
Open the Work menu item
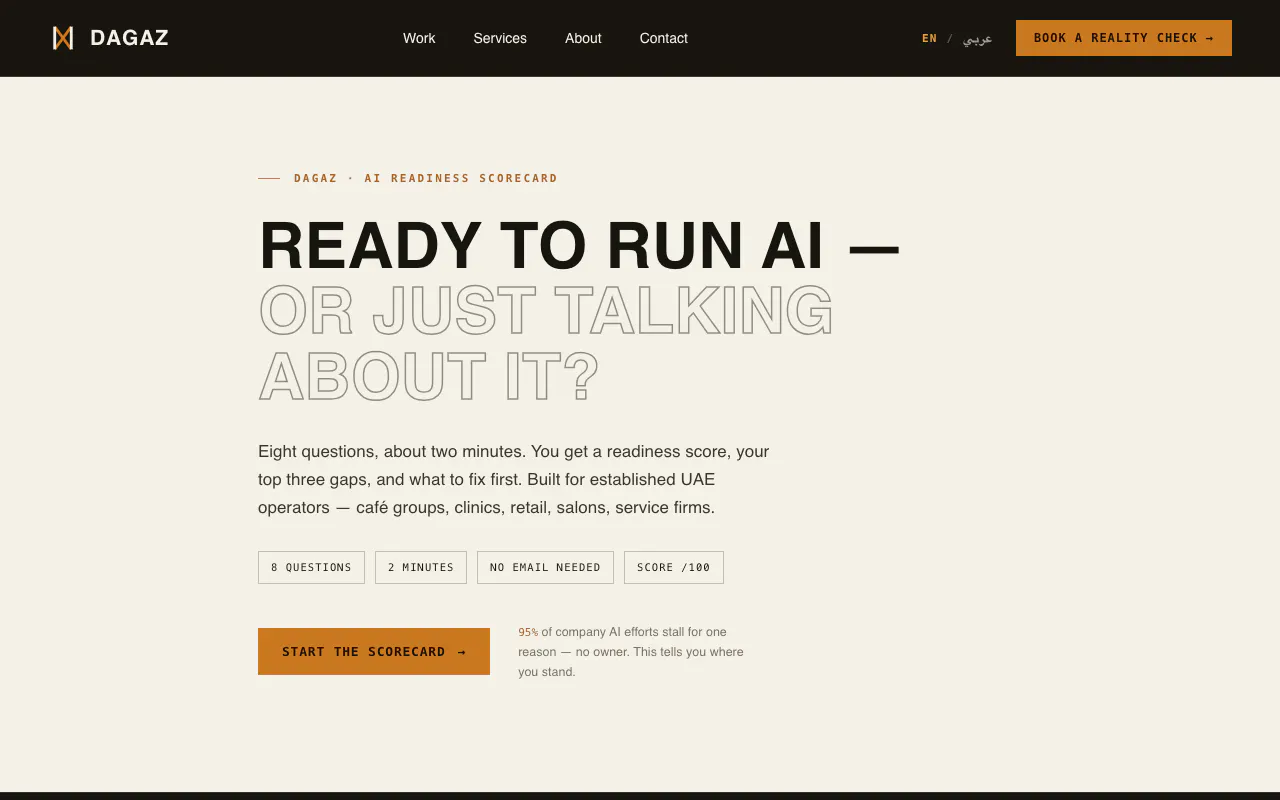click(x=419, y=38)
